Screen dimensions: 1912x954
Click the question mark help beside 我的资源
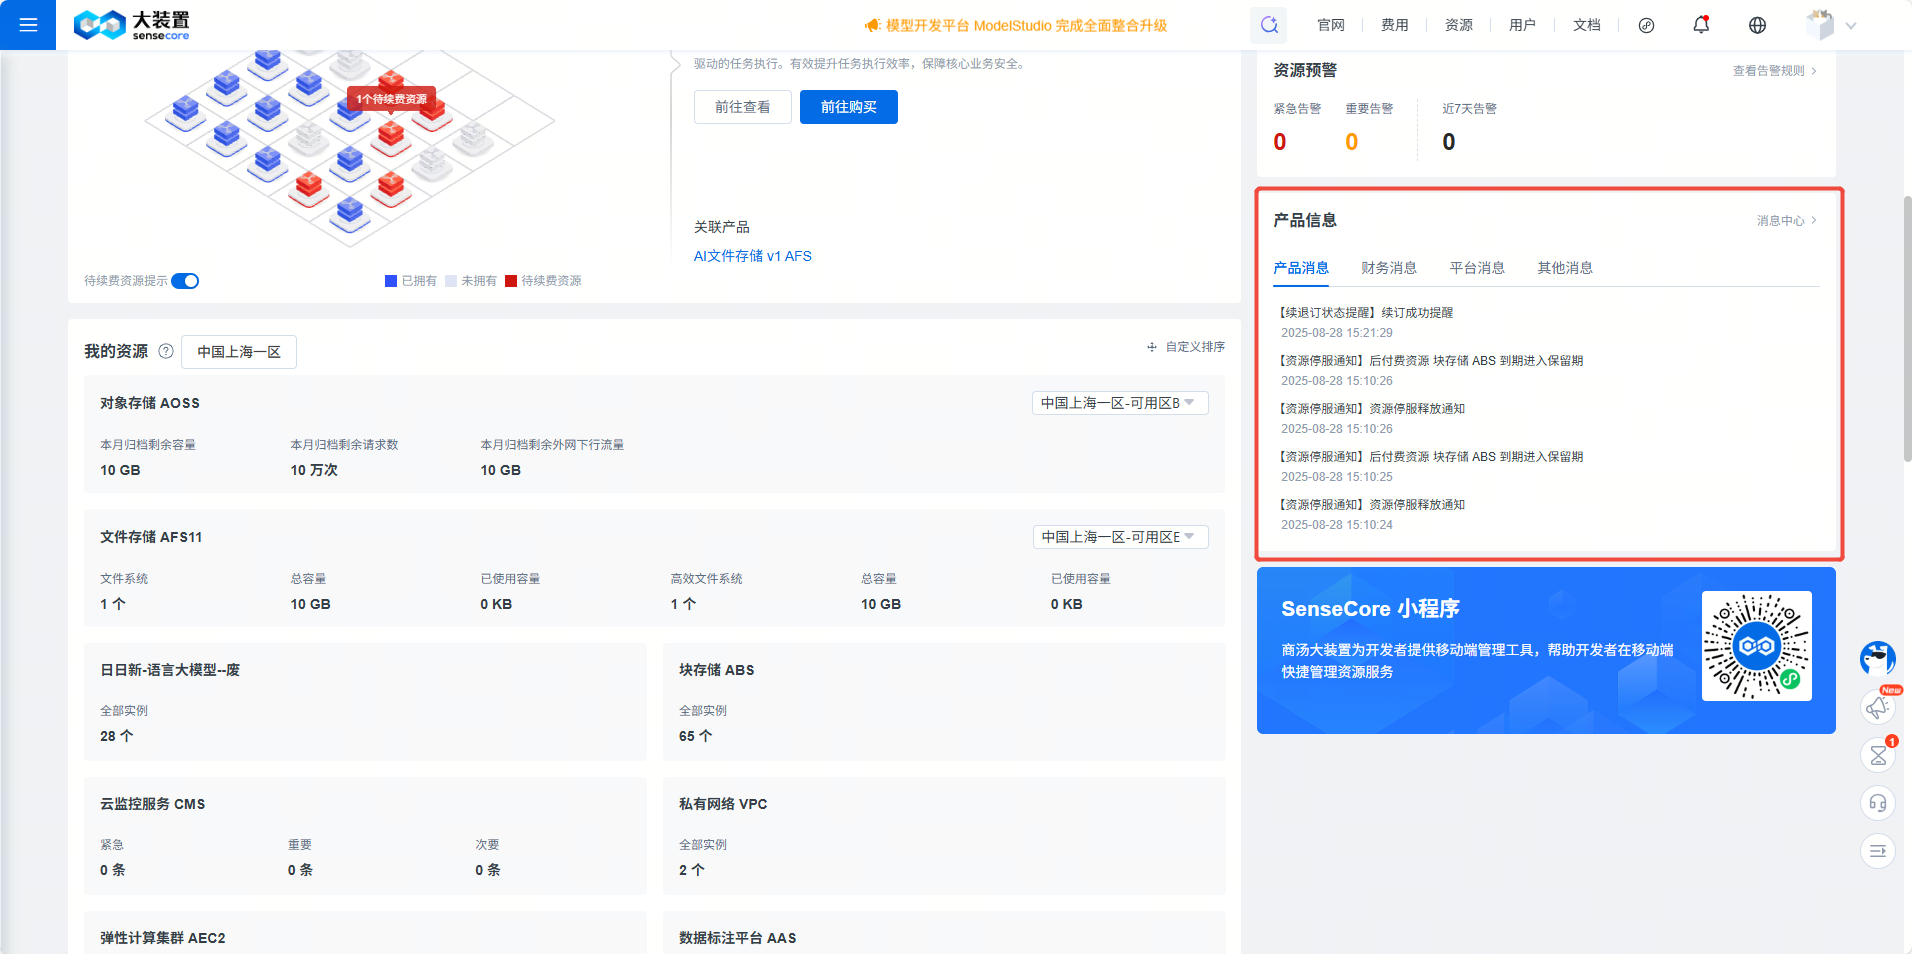tap(166, 351)
